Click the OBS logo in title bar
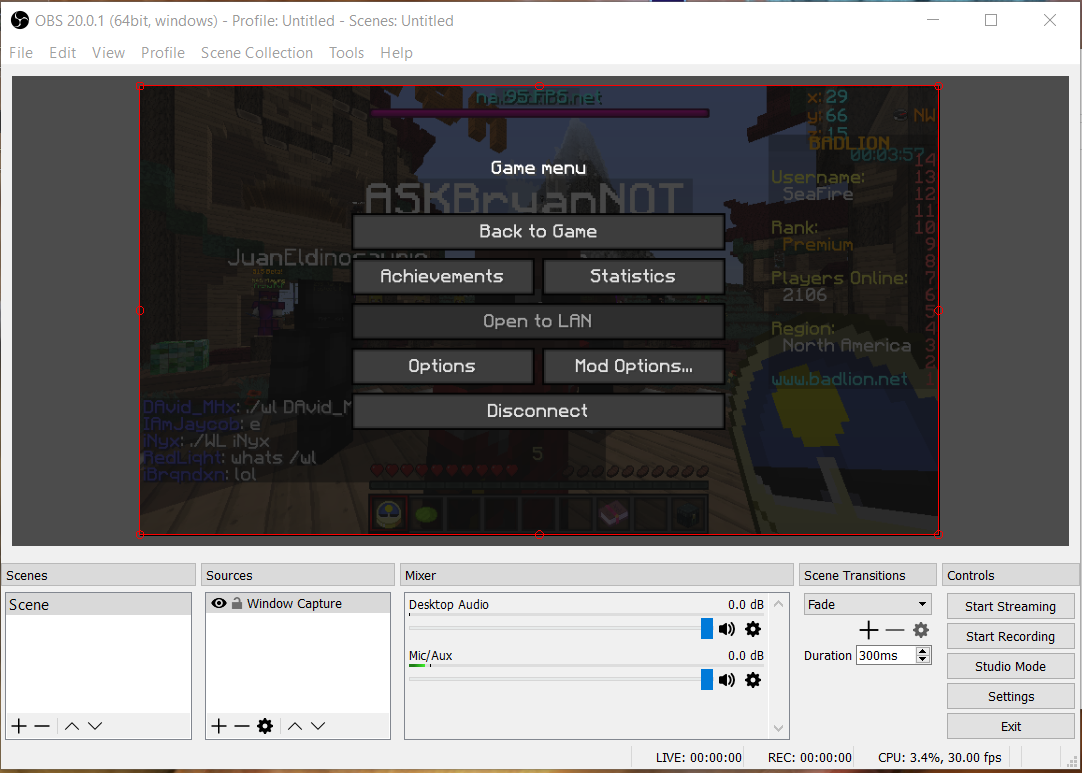 (x=20, y=21)
